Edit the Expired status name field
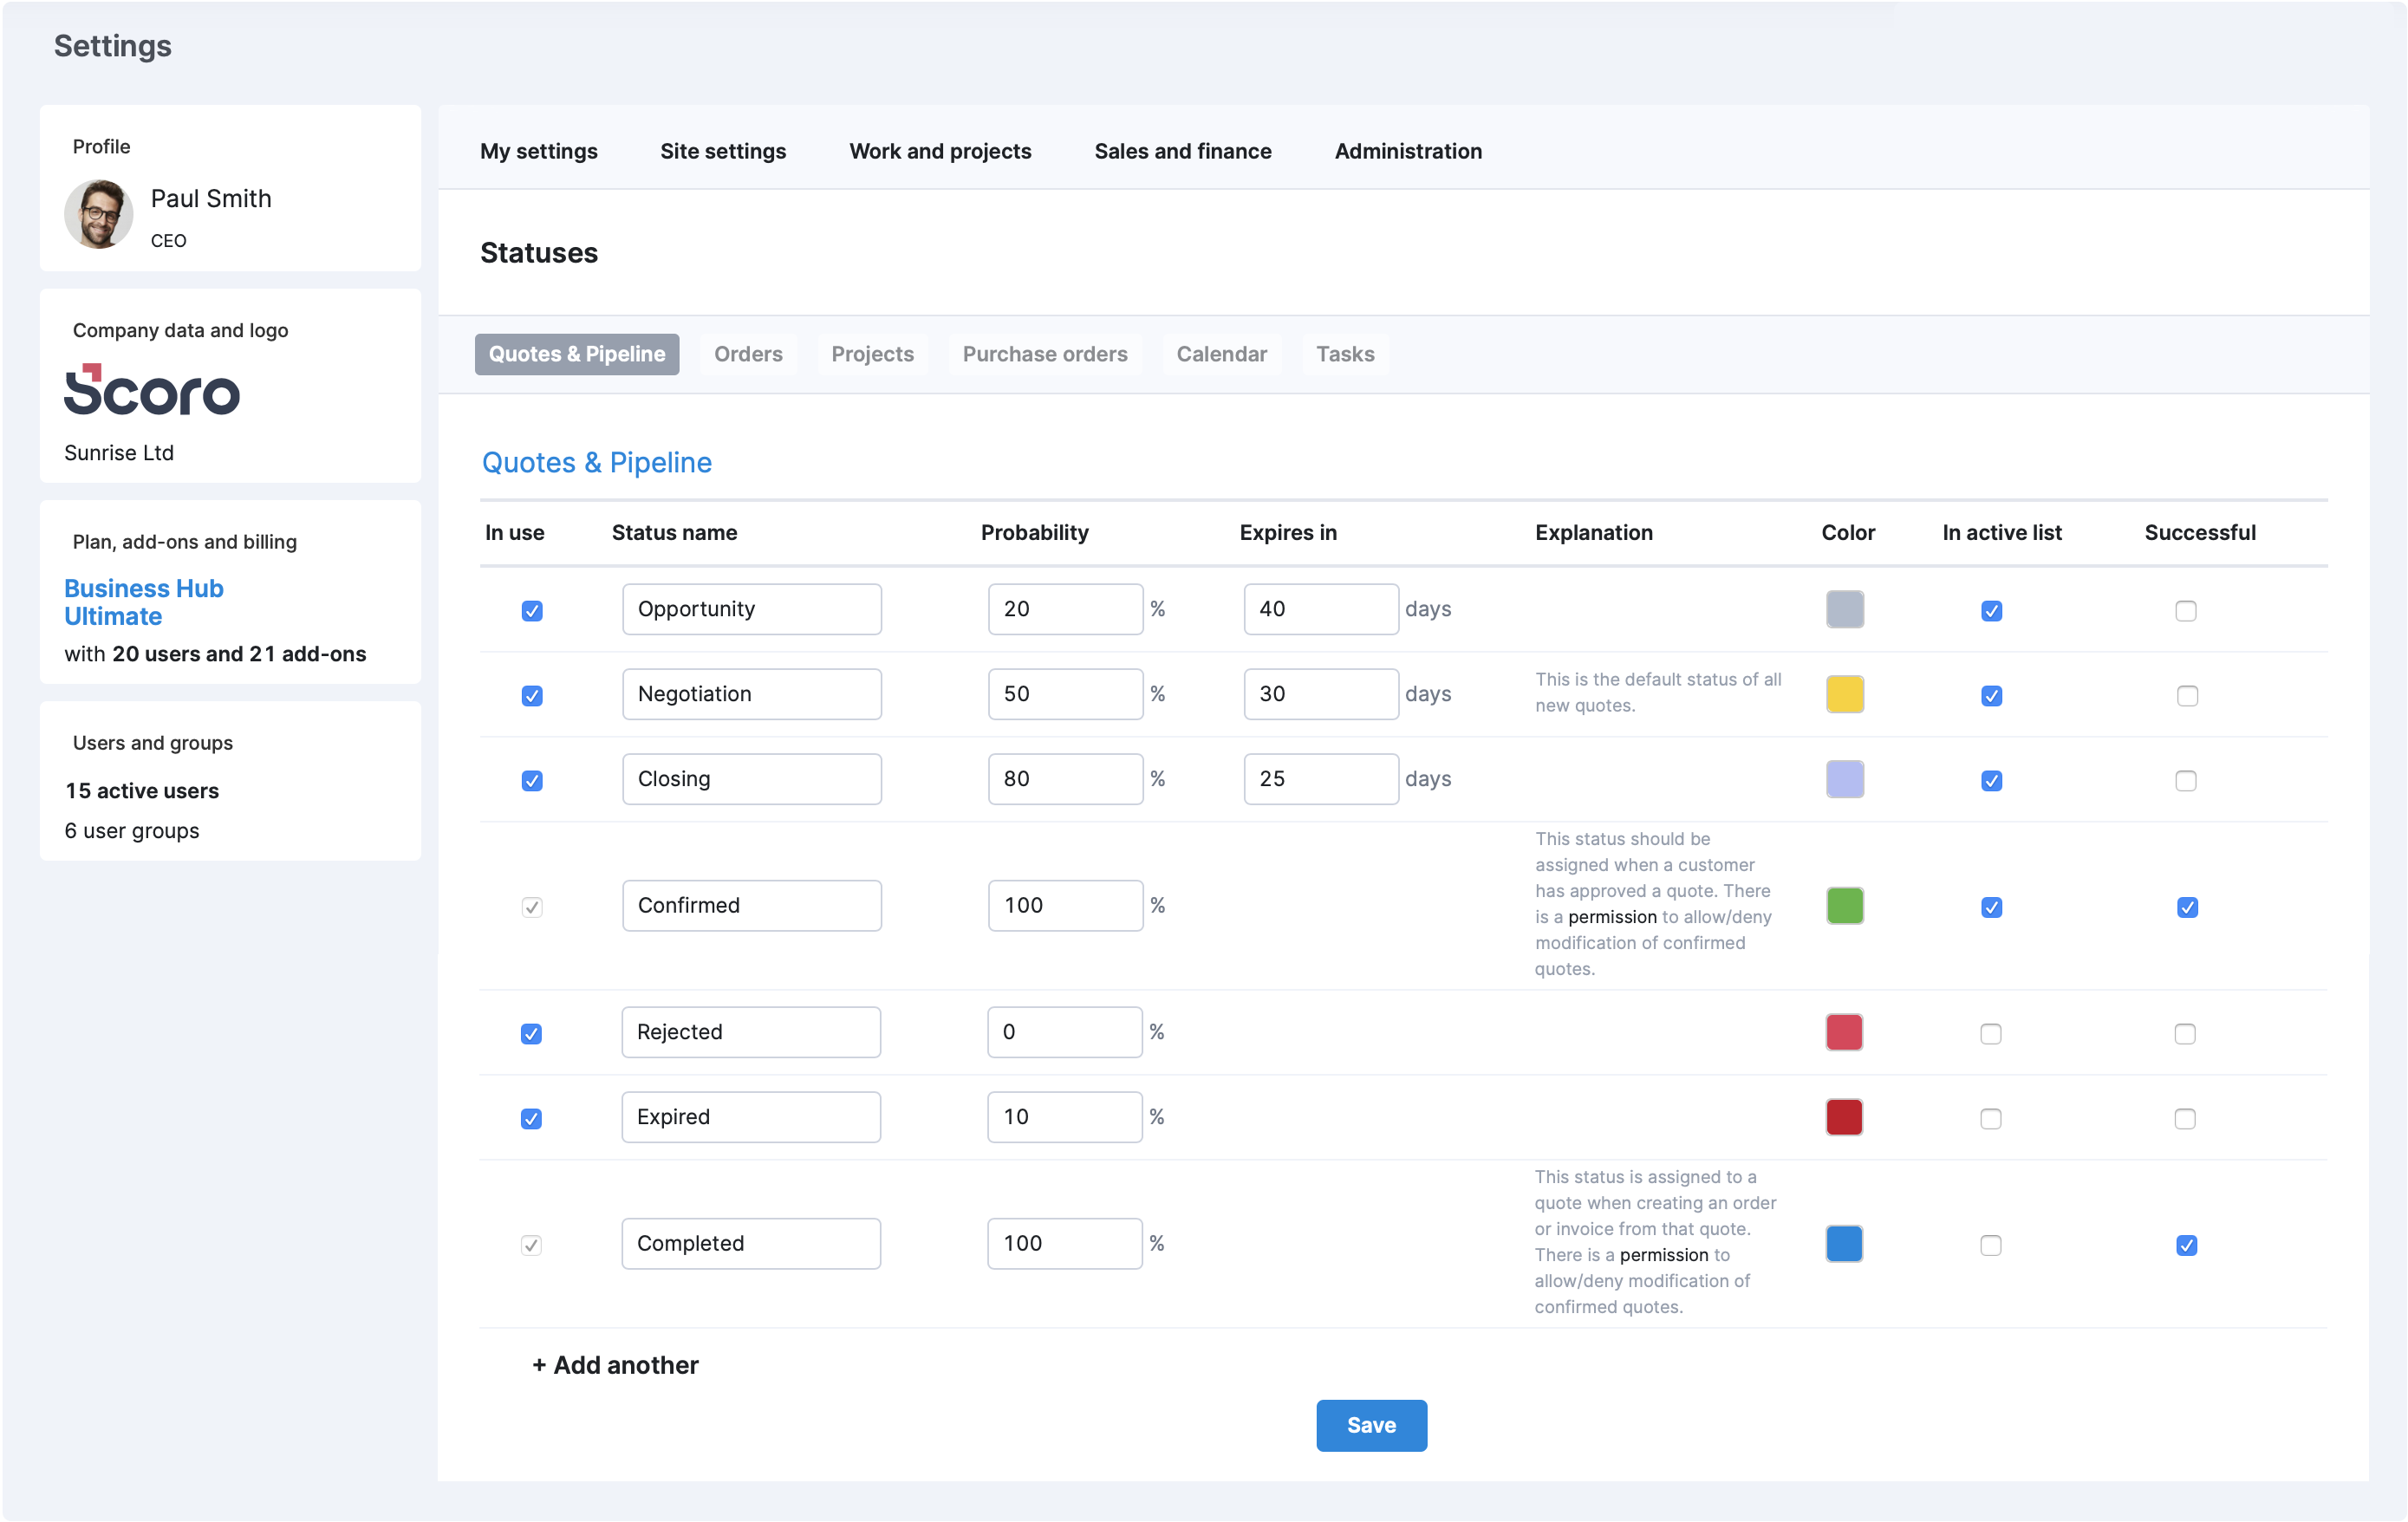The height and width of the screenshot is (1522, 2408). coord(751,1117)
